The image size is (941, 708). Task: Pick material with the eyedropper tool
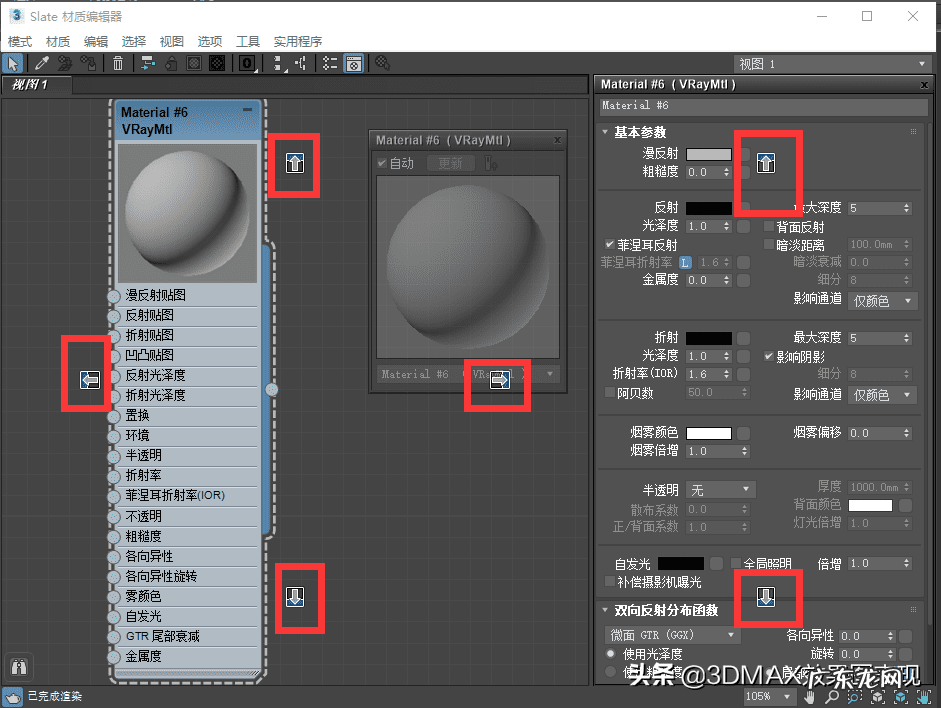click(42, 63)
